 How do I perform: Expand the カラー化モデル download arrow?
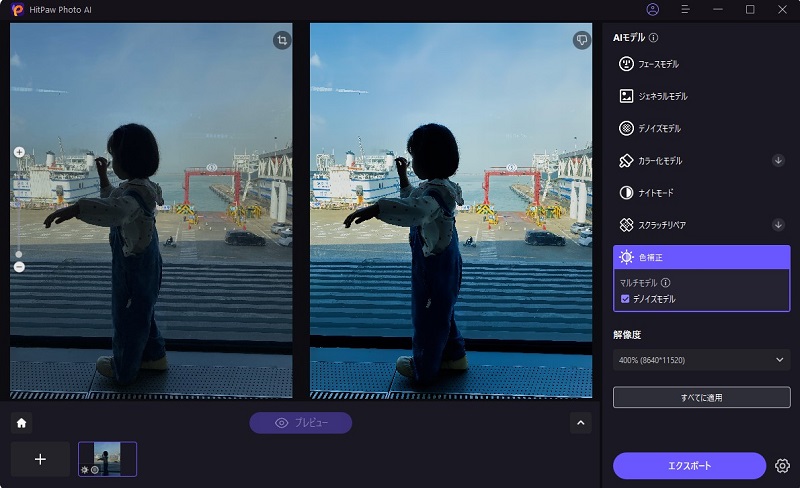[x=778, y=160]
